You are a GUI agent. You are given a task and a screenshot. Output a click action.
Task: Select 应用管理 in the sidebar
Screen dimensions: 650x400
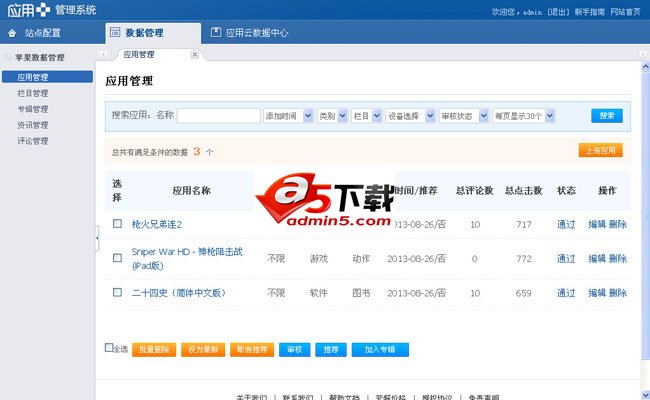click(47, 77)
